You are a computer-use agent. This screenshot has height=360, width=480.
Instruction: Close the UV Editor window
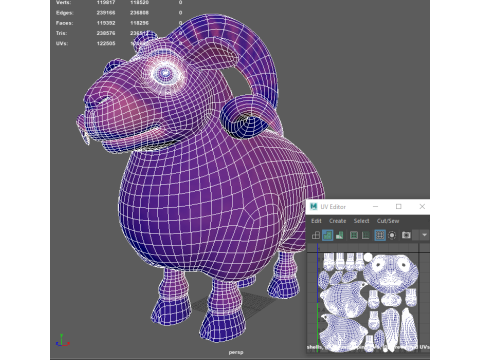[422, 207]
